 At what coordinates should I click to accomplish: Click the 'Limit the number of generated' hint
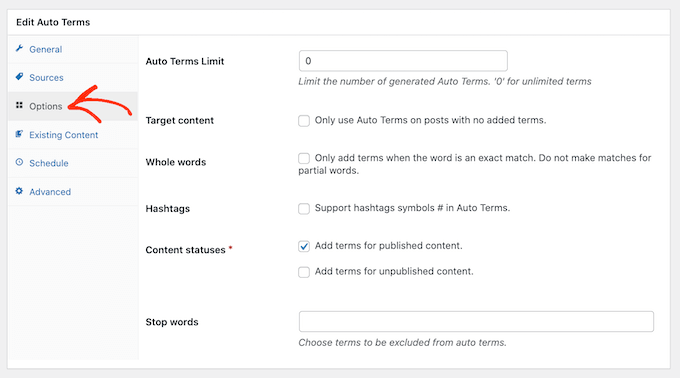(x=445, y=81)
